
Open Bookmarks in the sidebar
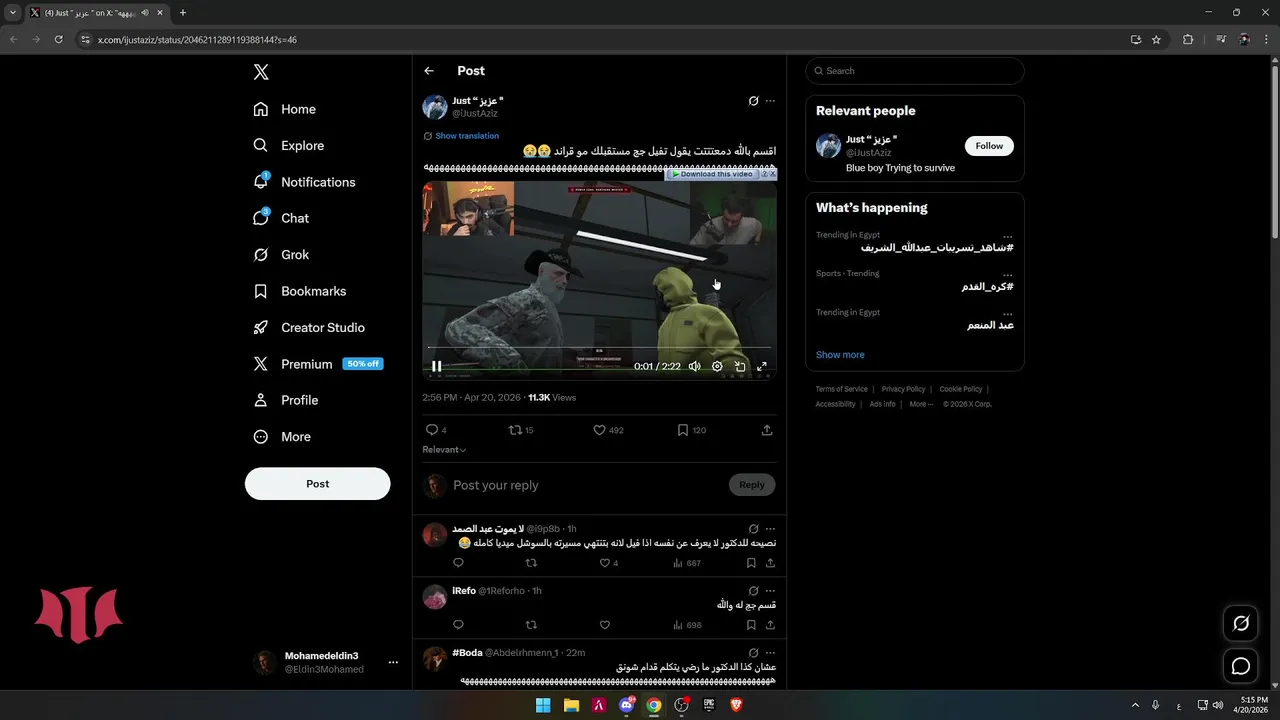click(300, 291)
